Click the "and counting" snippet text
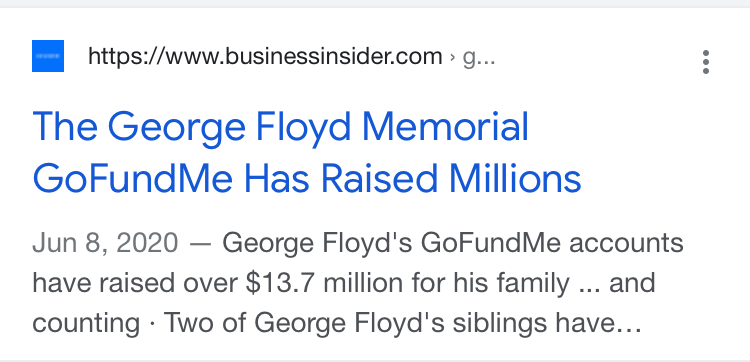 pos(631,283)
